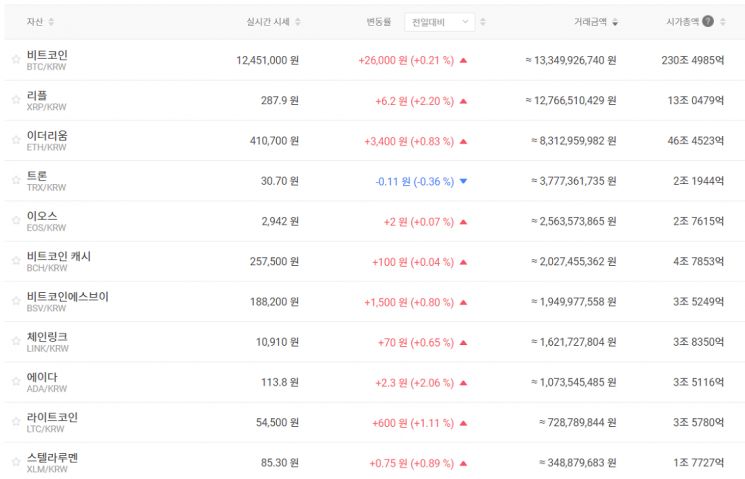Click the 시가총액 column header label

(683, 22)
